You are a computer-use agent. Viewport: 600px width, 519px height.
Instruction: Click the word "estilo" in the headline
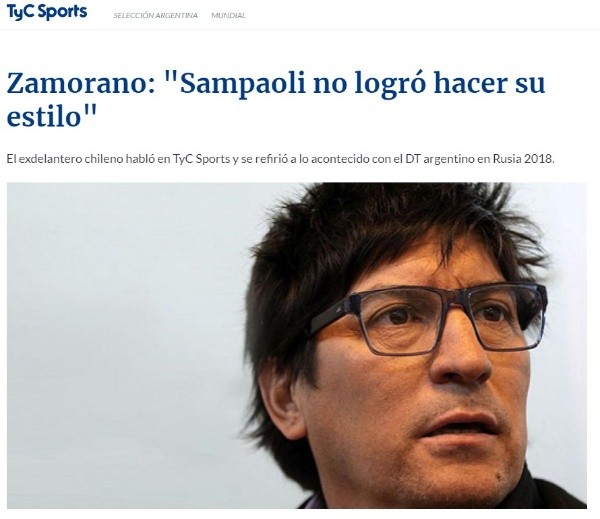(x=44, y=116)
